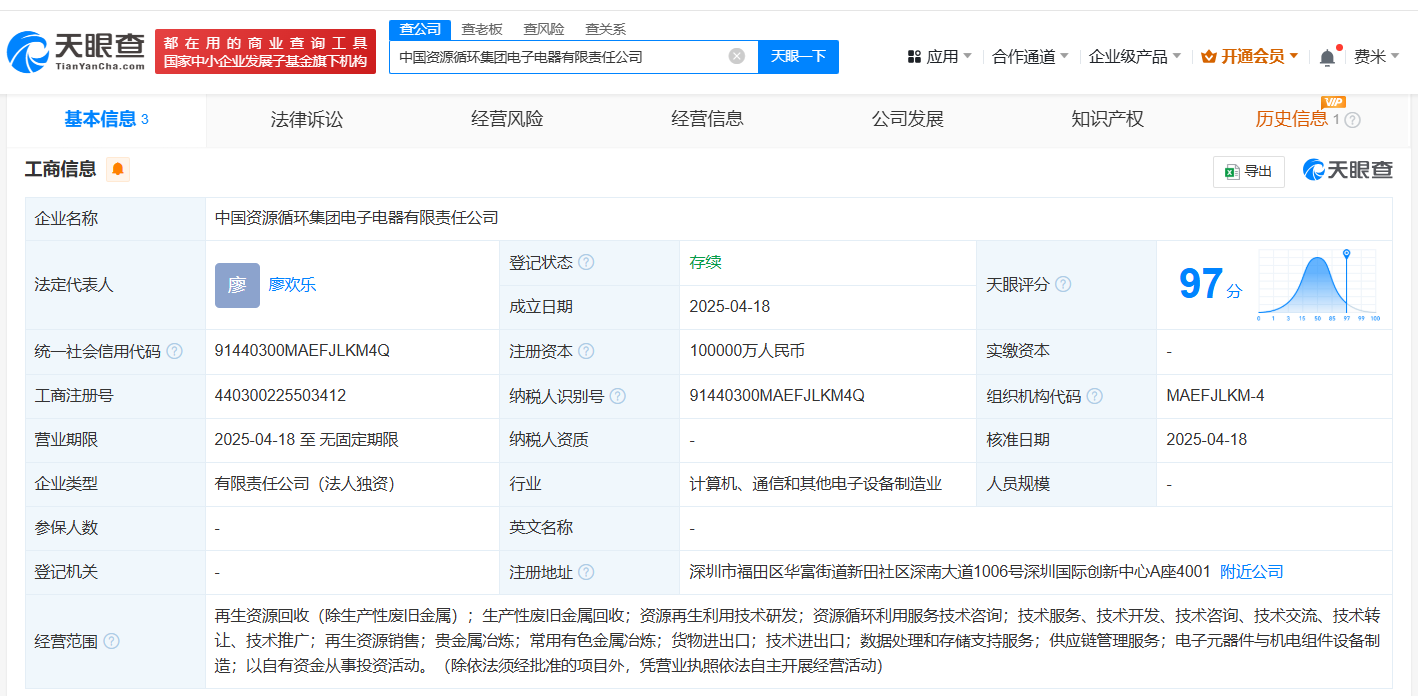Click the 廖 legal representative avatar
This screenshot has width=1418, height=696.
click(x=237, y=285)
